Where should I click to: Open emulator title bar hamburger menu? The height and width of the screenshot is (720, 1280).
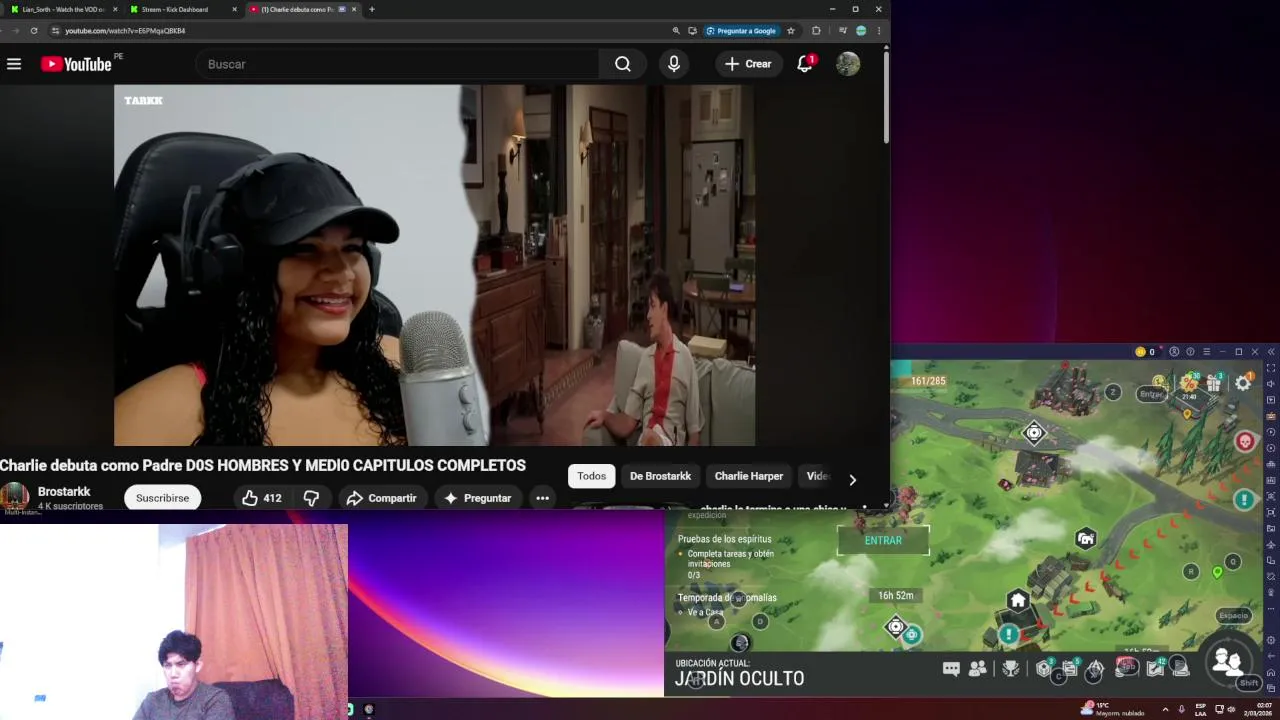pyautogui.click(x=1206, y=352)
